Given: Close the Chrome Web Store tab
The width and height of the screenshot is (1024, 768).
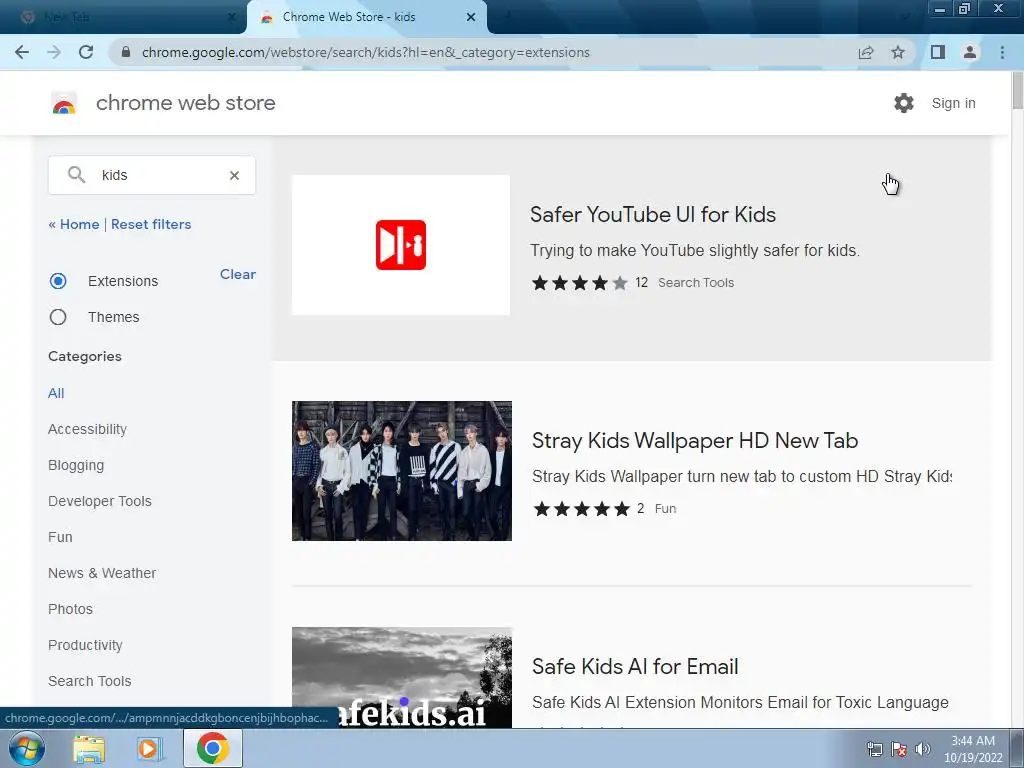Looking at the screenshot, I should click(x=471, y=17).
